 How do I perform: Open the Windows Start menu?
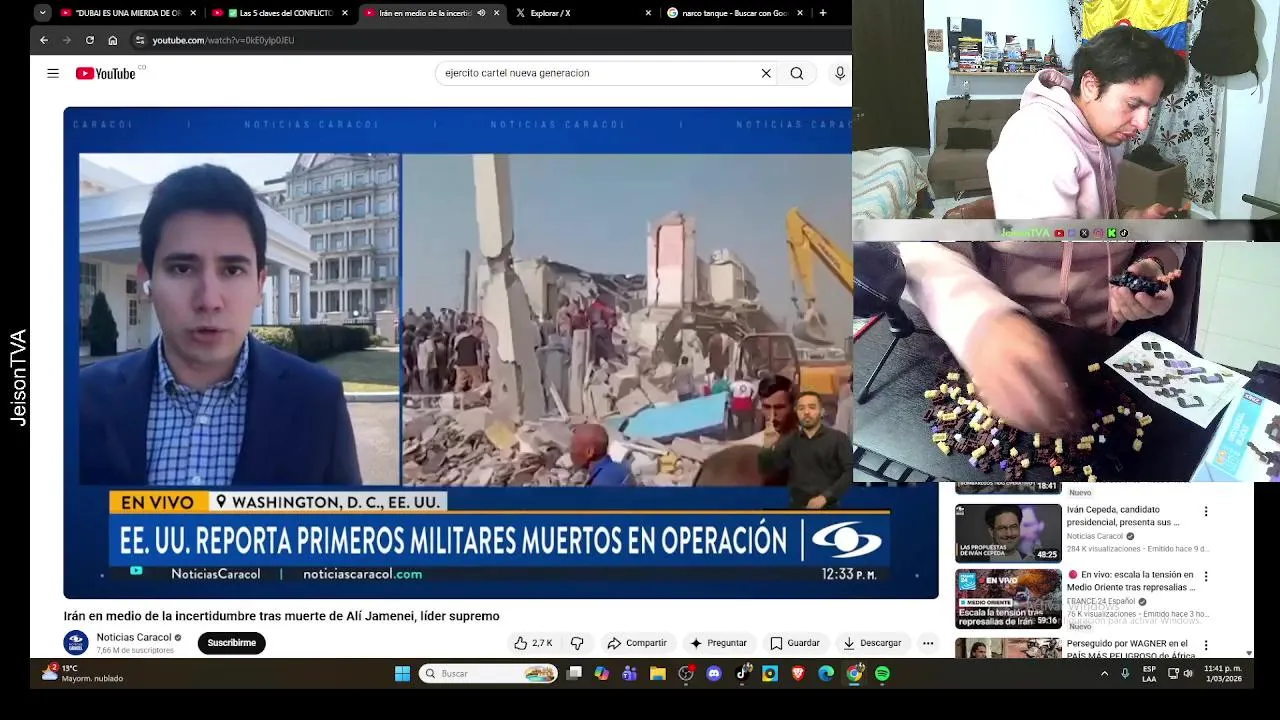coord(402,674)
